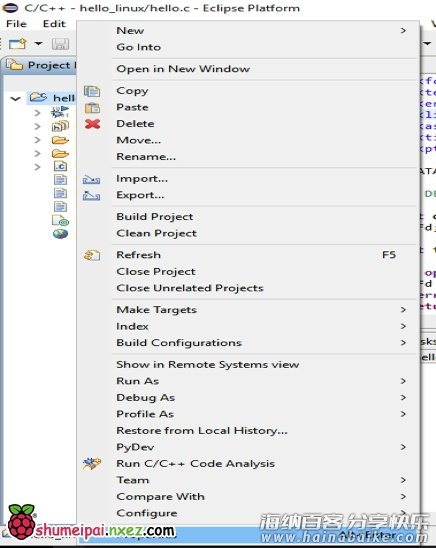Expand the Profile As submenu arrow
Viewport: 436px width, 548px height.
[x=404, y=414]
